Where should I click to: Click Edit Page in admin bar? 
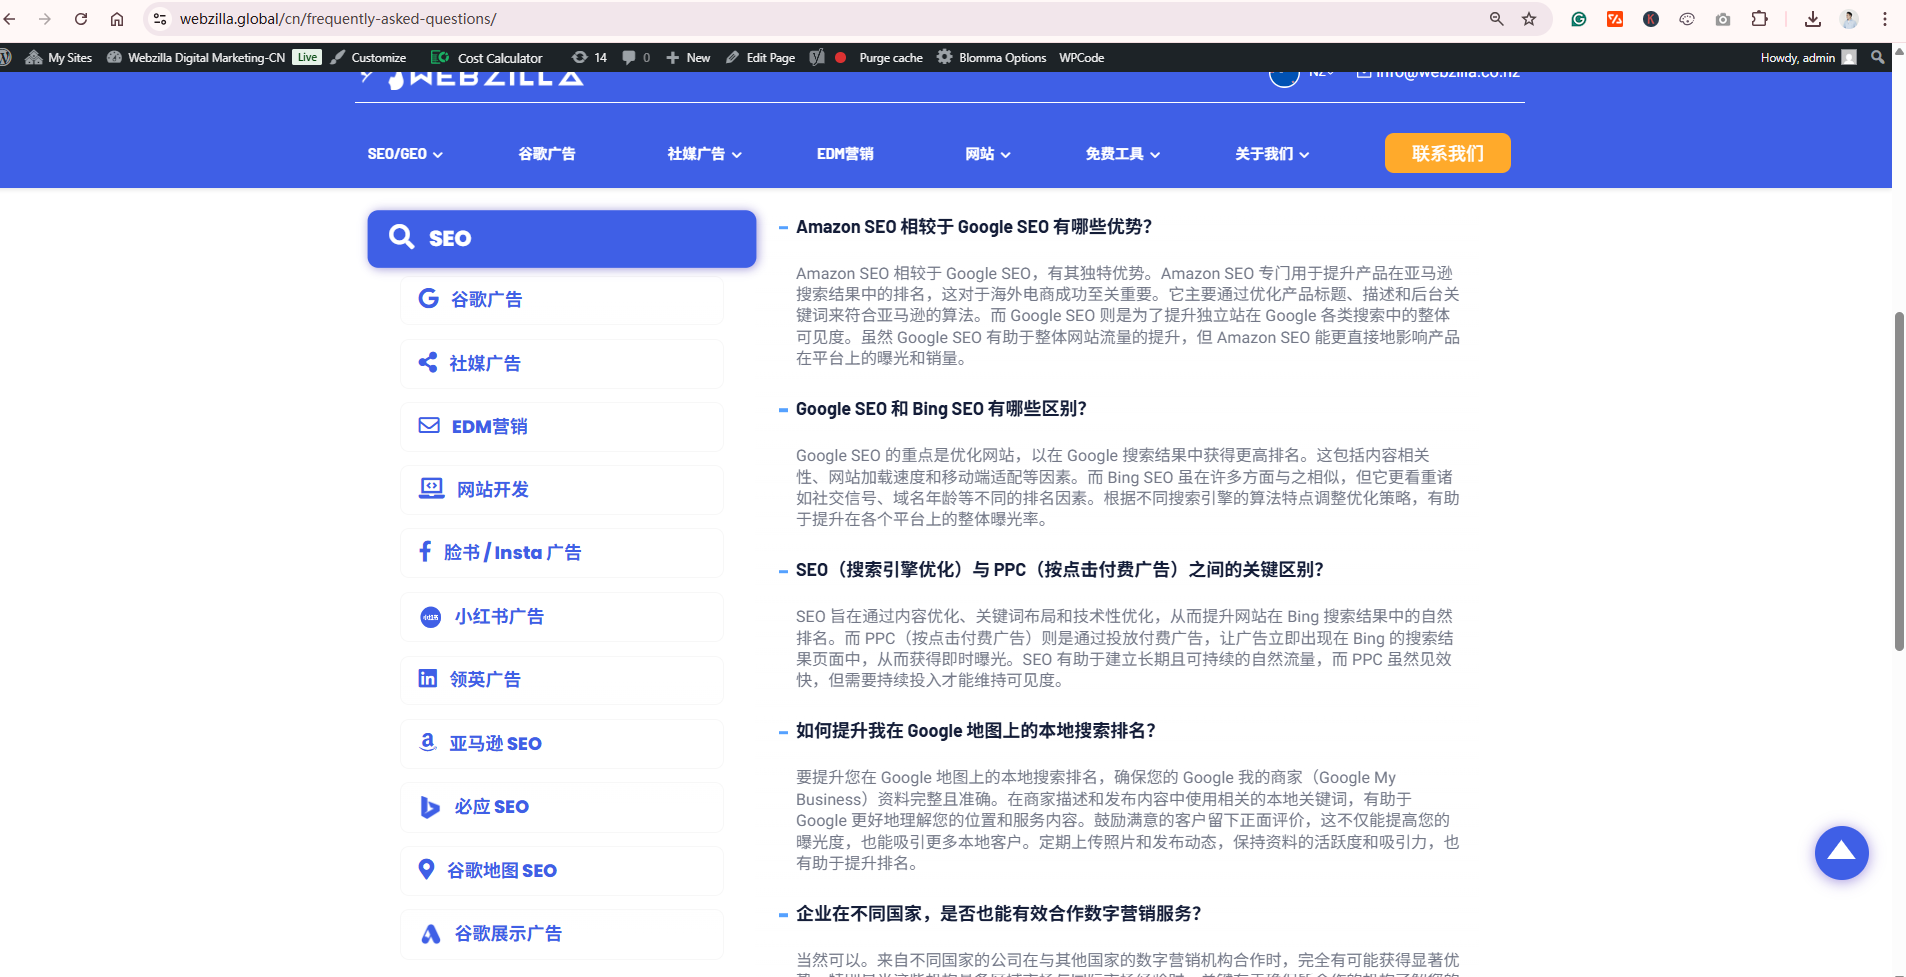(760, 57)
